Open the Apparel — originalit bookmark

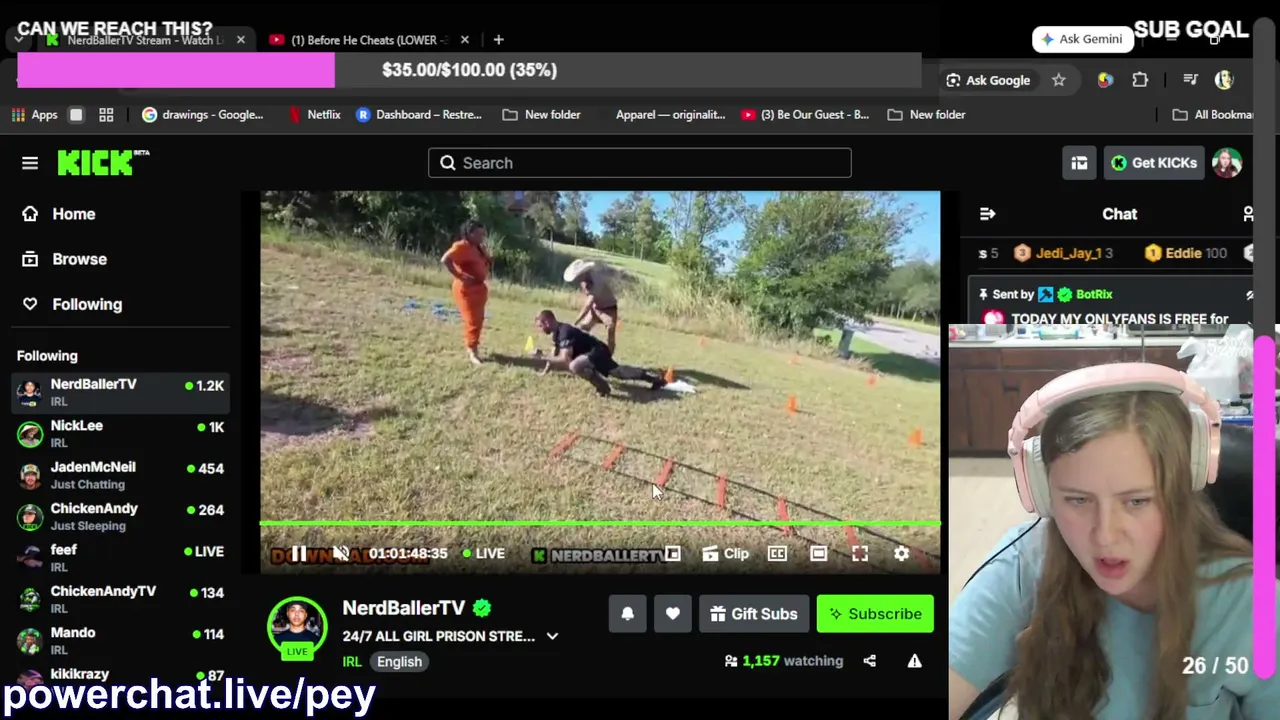coord(670,115)
